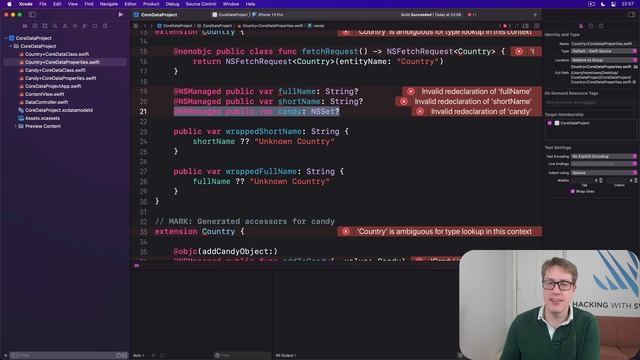Toggle the inspector panel button
This screenshot has height=360, width=640.
pos(631,14)
